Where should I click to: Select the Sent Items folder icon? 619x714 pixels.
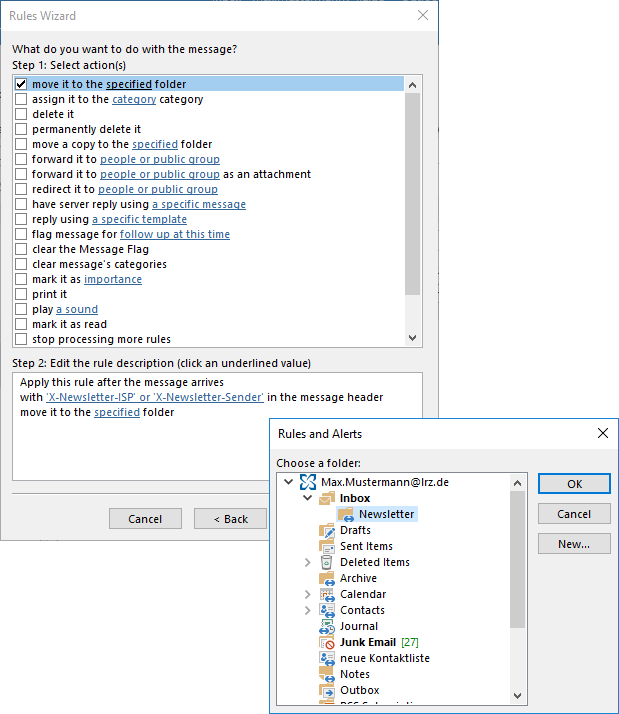[327, 546]
